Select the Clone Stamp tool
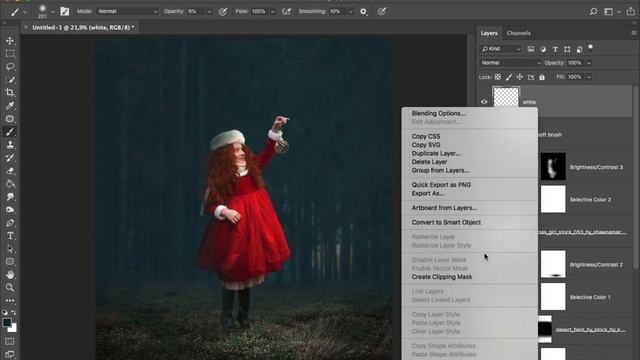 point(10,145)
